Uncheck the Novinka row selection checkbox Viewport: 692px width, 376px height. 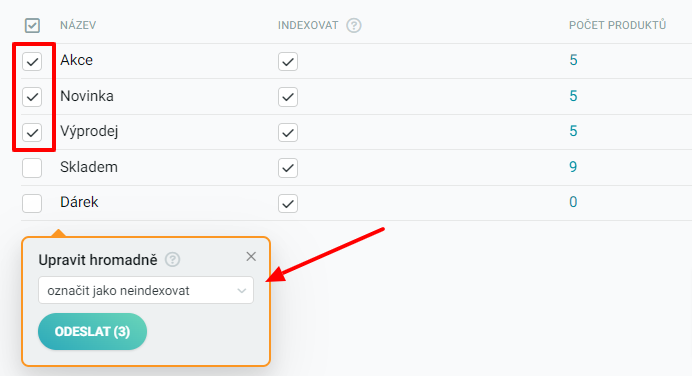click(32, 97)
